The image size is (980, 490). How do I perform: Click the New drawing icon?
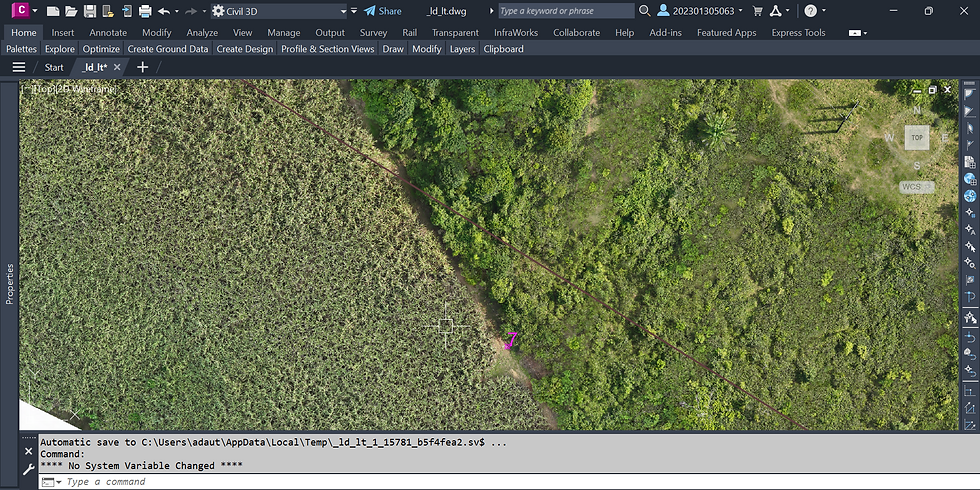pos(53,11)
